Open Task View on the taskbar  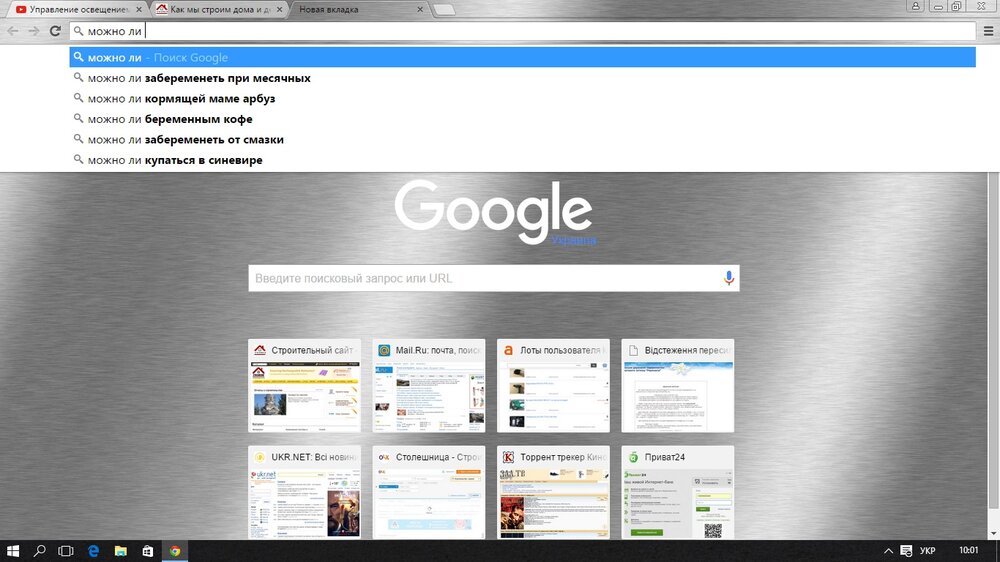(x=66, y=551)
